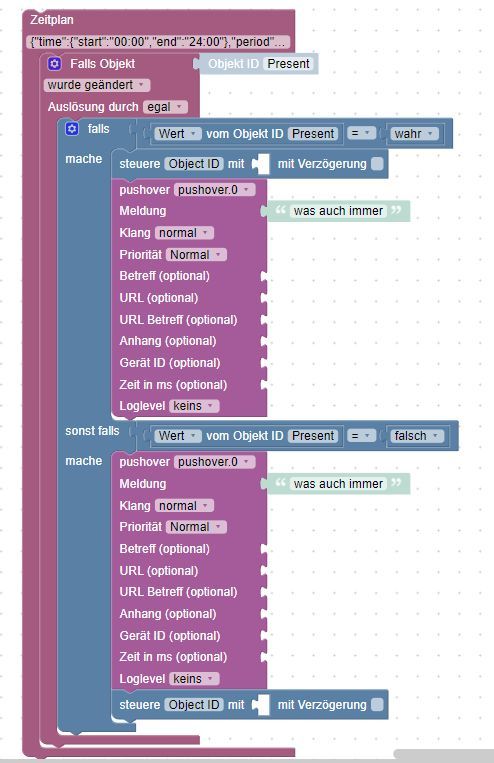The image size is (494, 763).
Task: Click Object ID field in upper steuere block
Action: (x=194, y=164)
